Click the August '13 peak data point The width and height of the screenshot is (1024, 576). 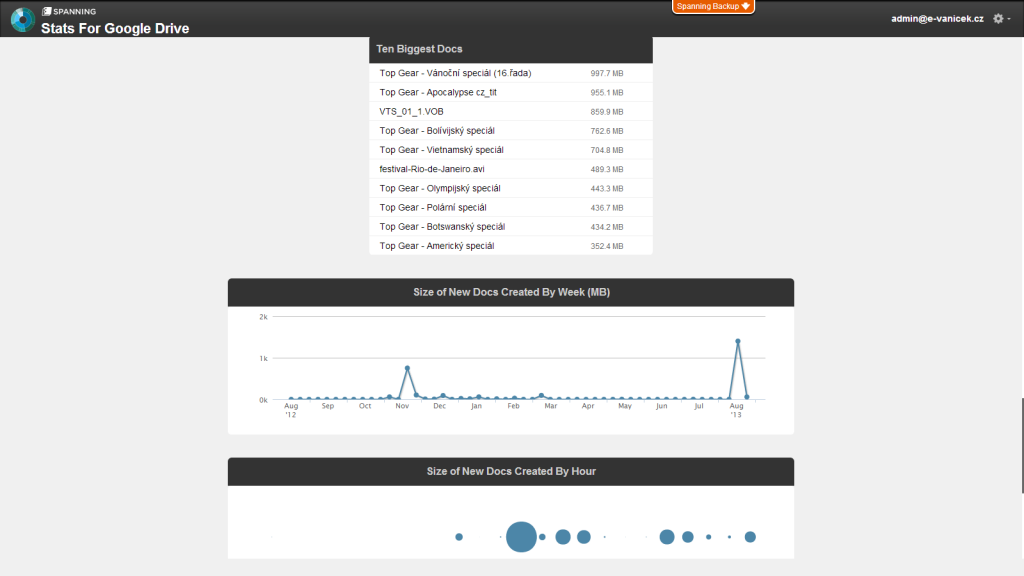click(738, 342)
